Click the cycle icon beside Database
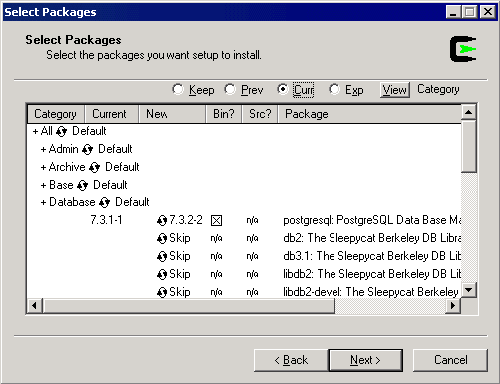Screen dimensions: 500x384 tap(104, 202)
